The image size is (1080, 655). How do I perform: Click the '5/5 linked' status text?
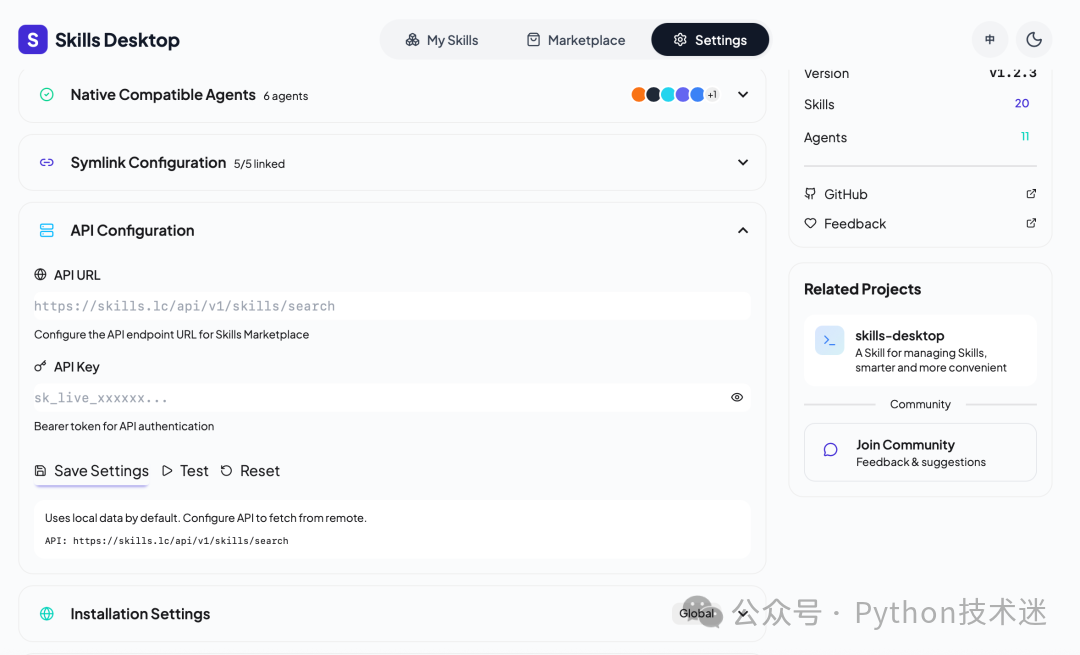259,164
